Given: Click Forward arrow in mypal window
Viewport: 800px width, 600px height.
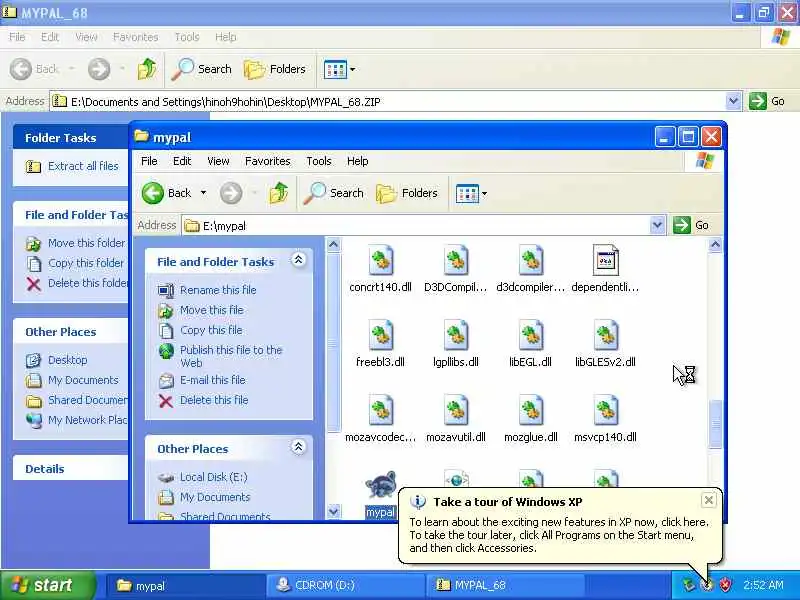Looking at the screenshot, I should pos(231,193).
